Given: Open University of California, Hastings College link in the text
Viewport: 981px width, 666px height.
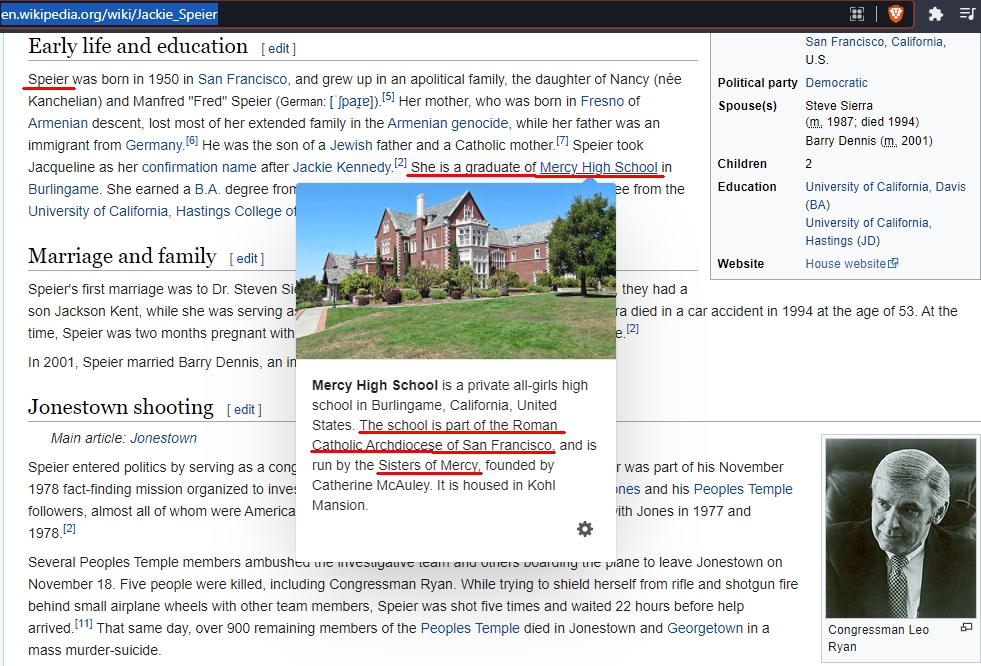Looking at the screenshot, I should (x=162, y=211).
